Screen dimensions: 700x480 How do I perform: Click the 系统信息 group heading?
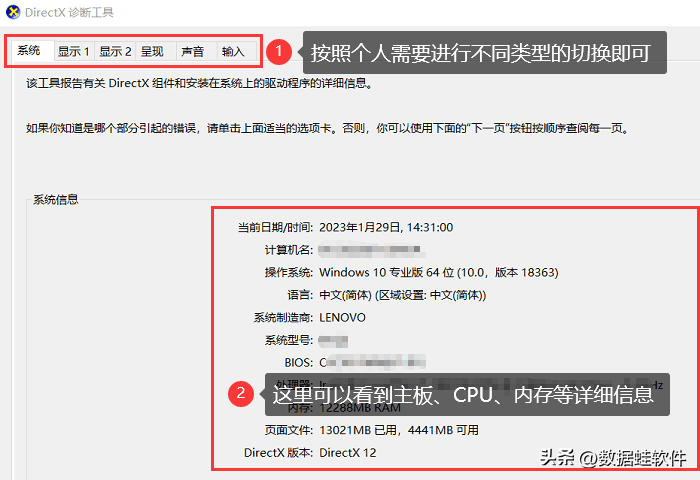pos(56,200)
